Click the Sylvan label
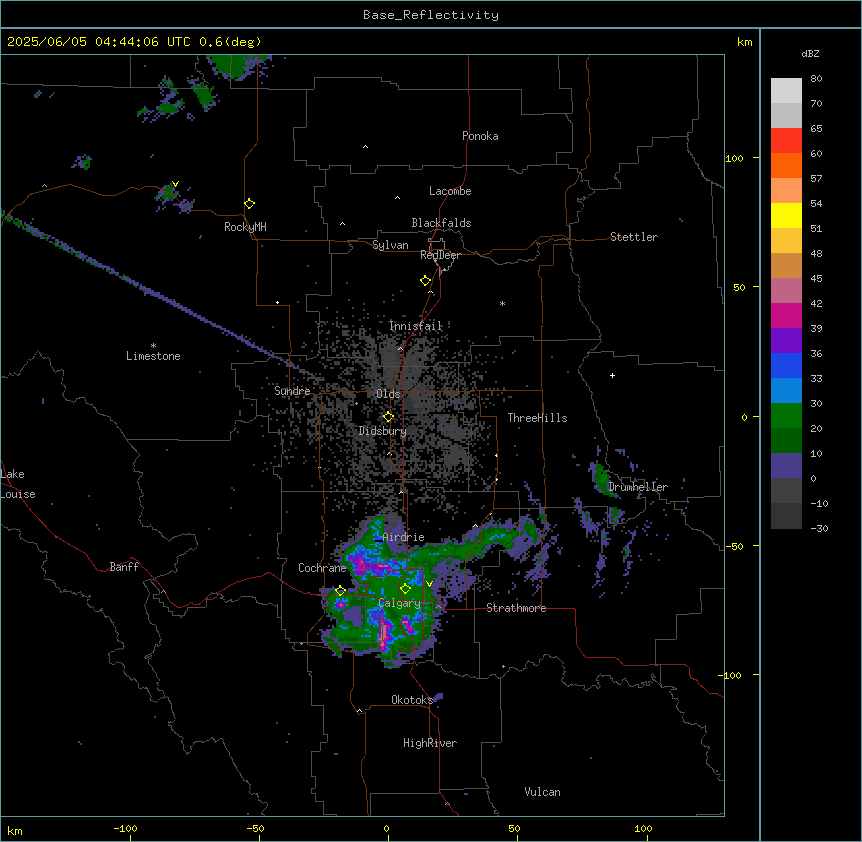Viewport: 862px width, 842px height. click(390, 245)
